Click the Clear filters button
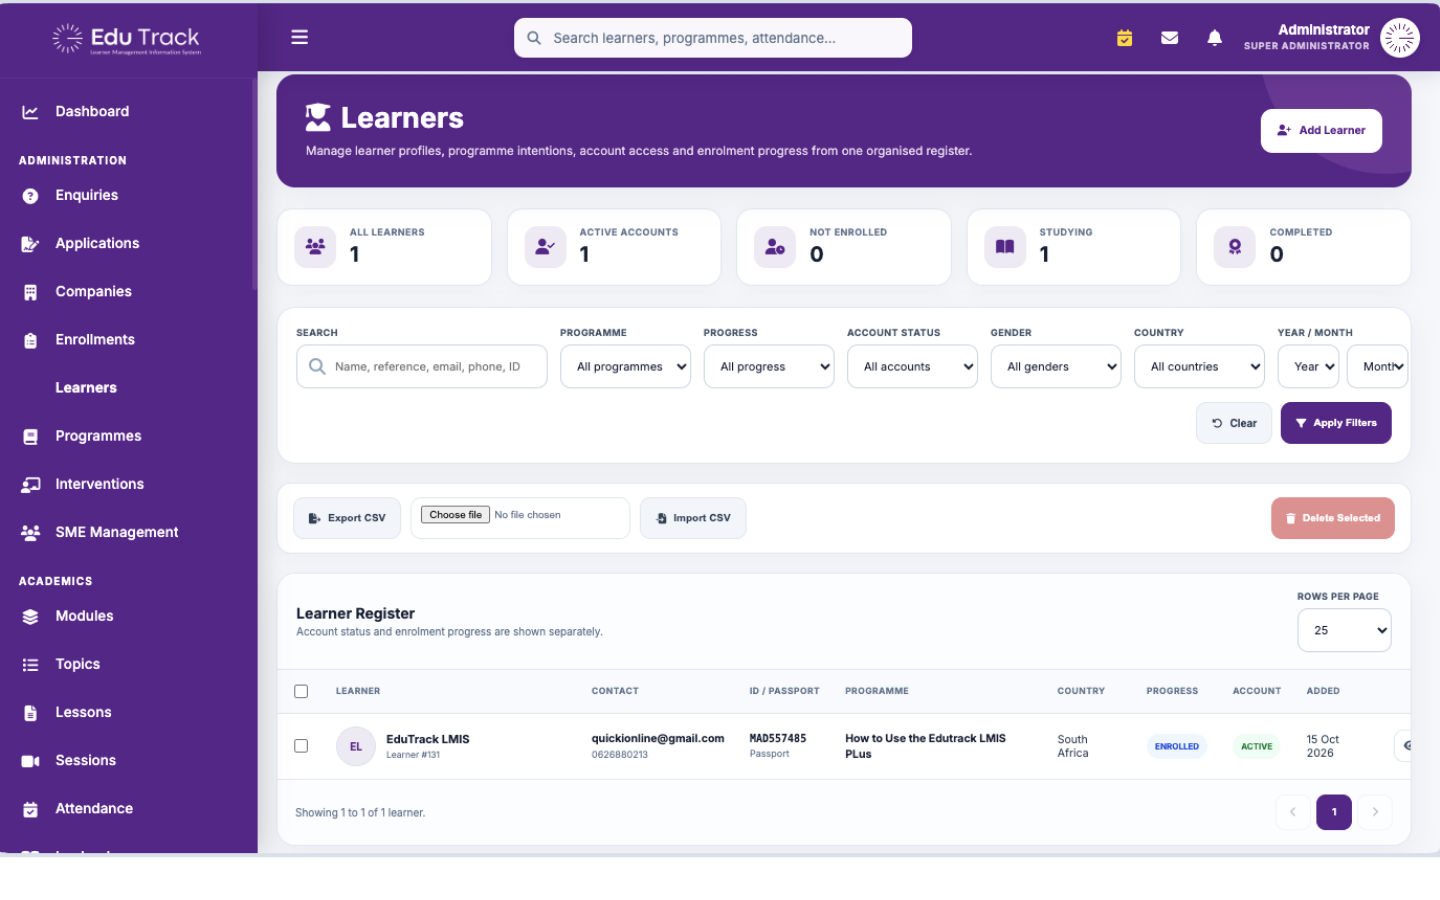 tap(1234, 423)
